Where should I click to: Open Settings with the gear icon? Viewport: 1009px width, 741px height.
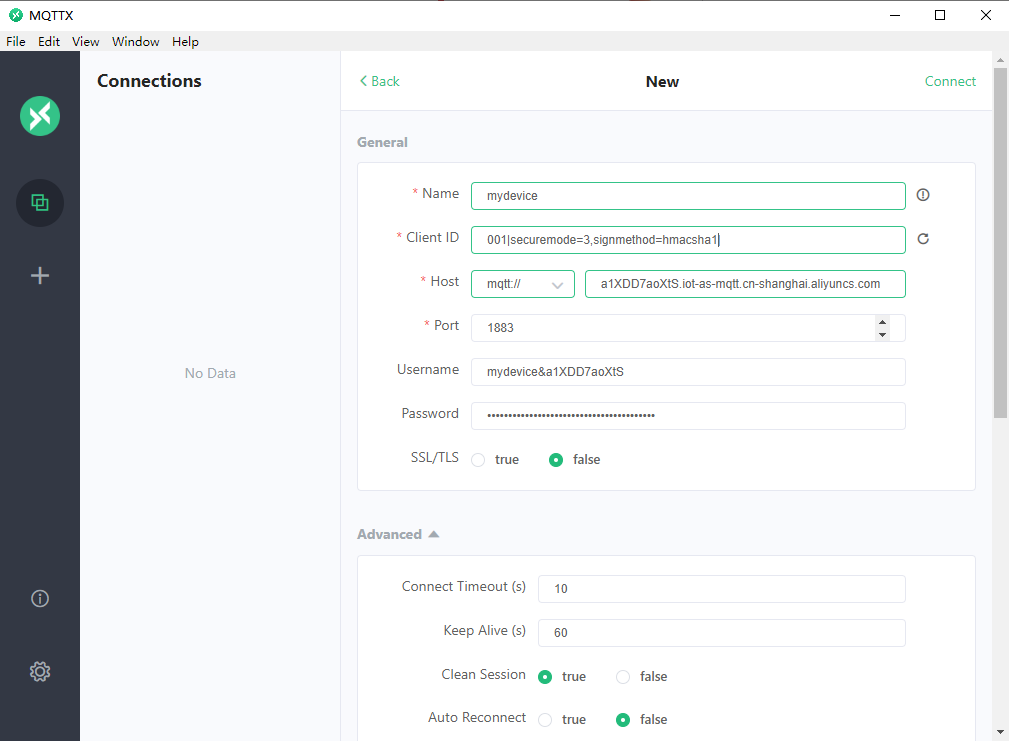40,672
